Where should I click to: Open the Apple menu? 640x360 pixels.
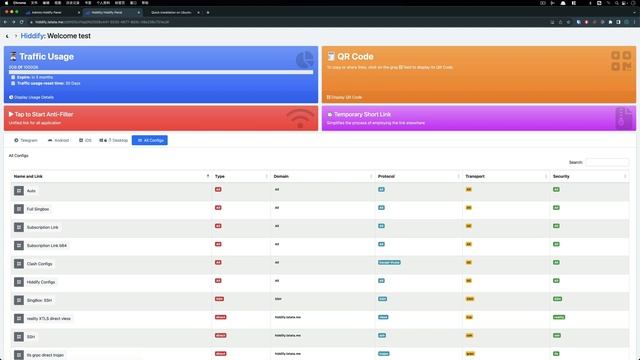pos(6,3)
